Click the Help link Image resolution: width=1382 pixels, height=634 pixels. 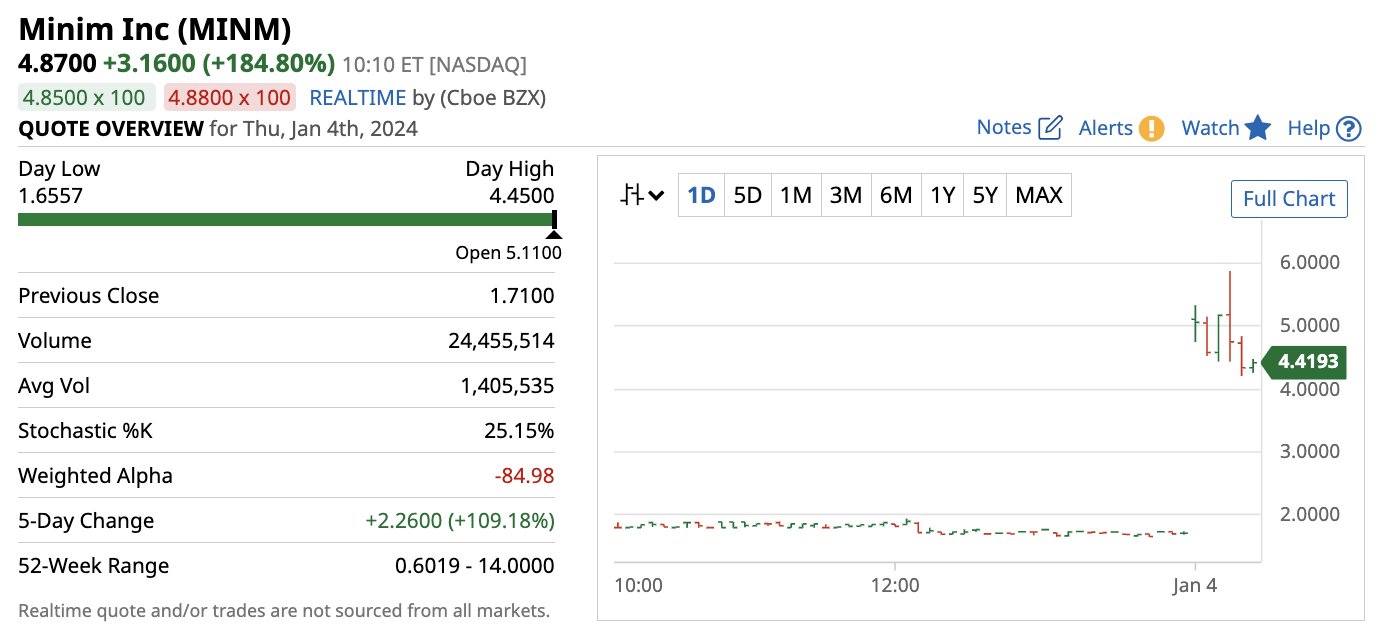coord(1309,128)
